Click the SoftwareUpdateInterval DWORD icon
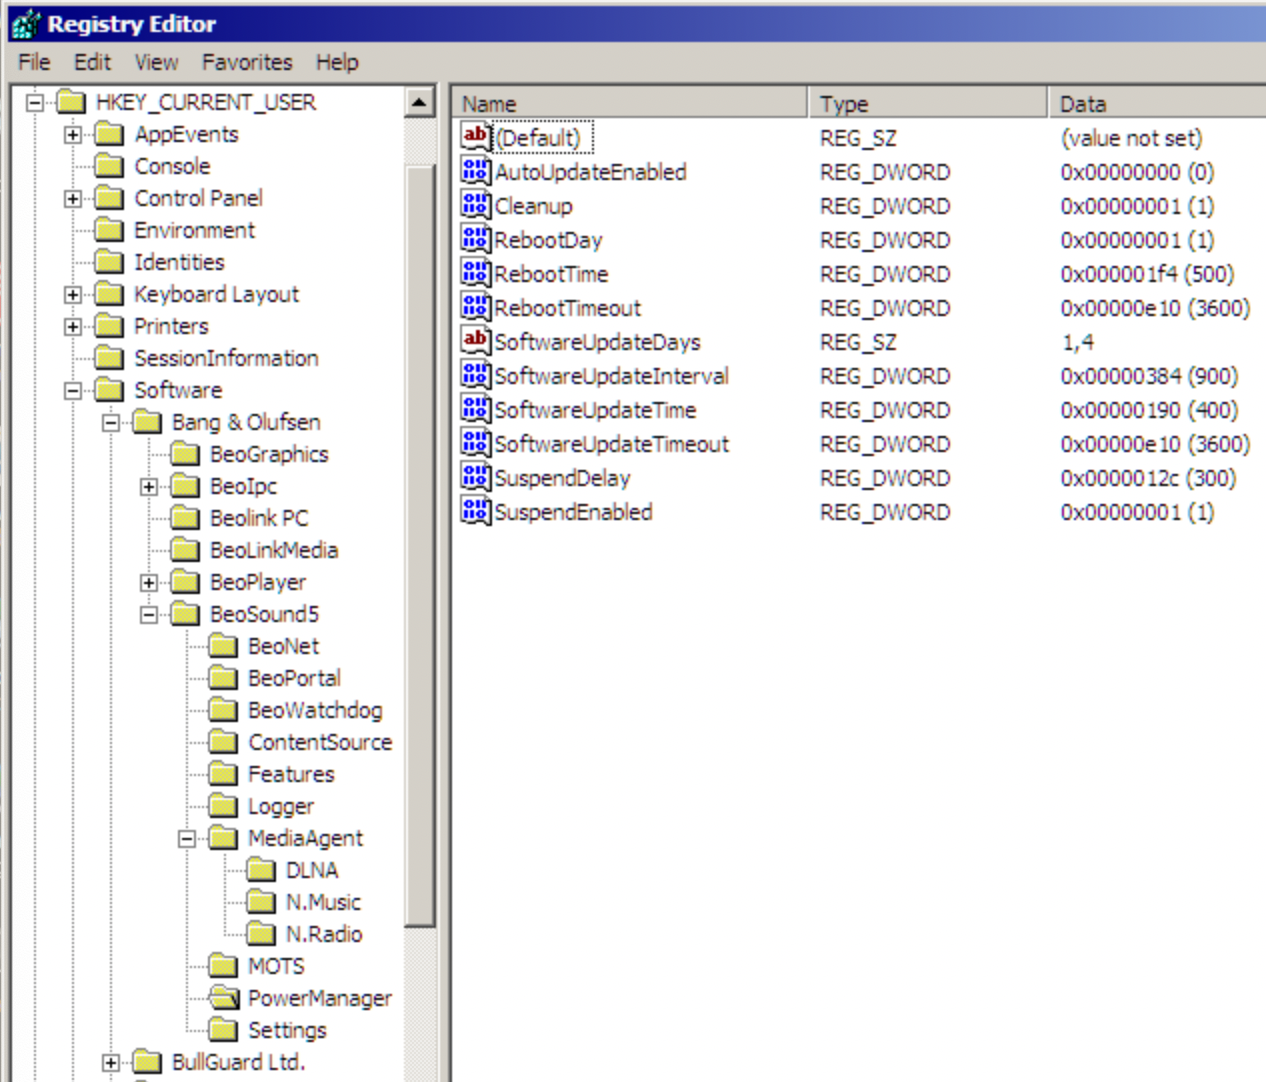This screenshot has height=1082, width=1266. coord(475,374)
